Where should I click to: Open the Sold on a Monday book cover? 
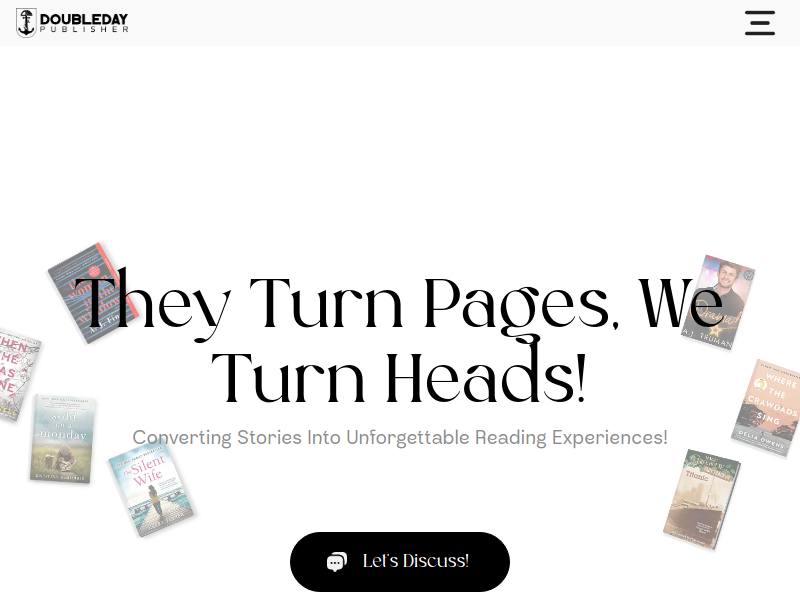(x=63, y=439)
